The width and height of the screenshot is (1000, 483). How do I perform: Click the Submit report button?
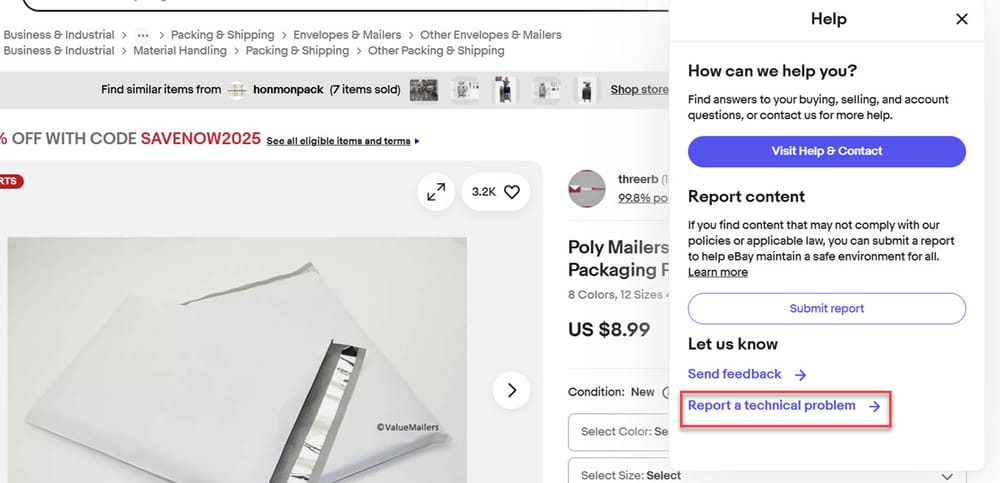point(826,308)
